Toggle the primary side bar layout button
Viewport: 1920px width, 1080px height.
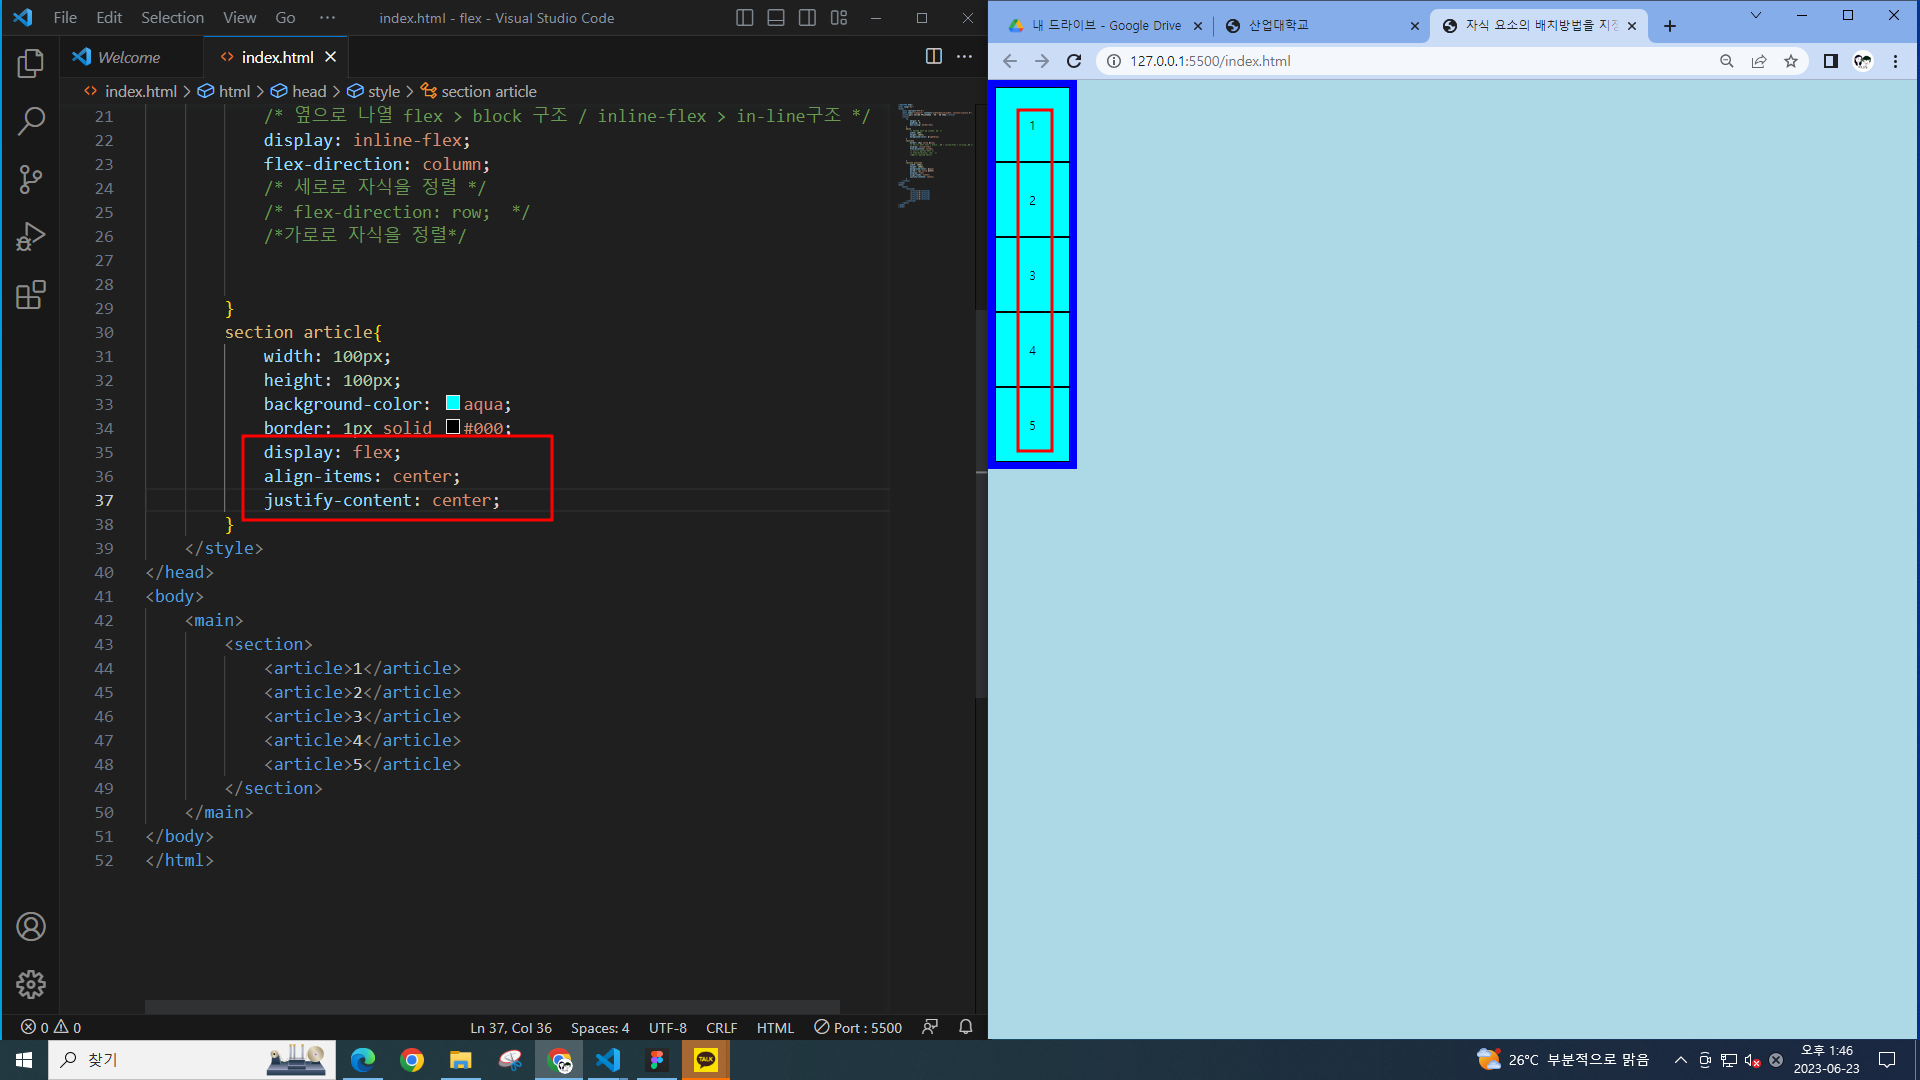click(744, 18)
